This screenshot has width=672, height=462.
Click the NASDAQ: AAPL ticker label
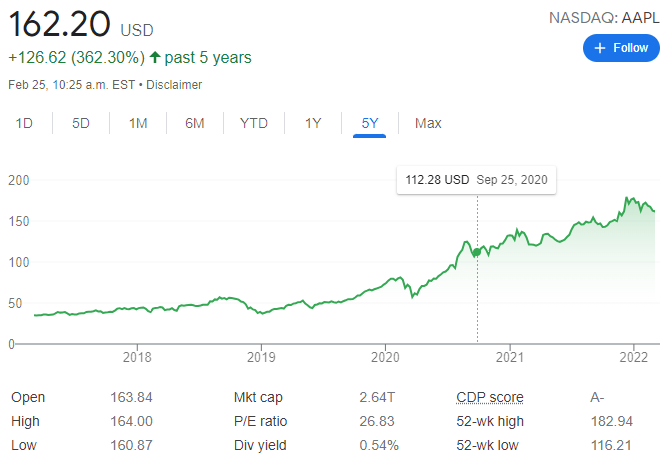click(x=606, y=17)
